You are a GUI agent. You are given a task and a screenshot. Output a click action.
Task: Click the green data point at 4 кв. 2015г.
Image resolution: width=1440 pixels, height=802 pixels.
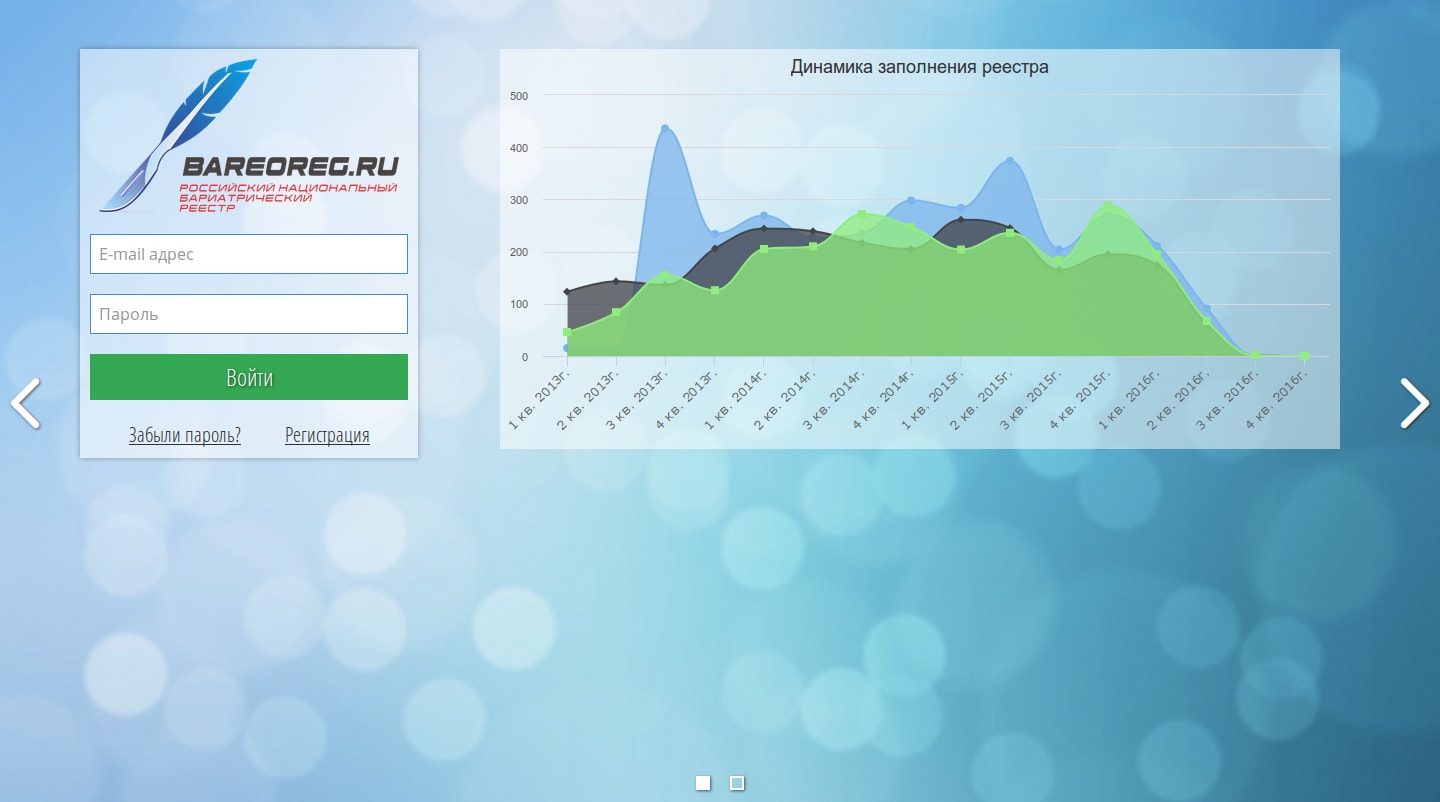[1108, 207]
